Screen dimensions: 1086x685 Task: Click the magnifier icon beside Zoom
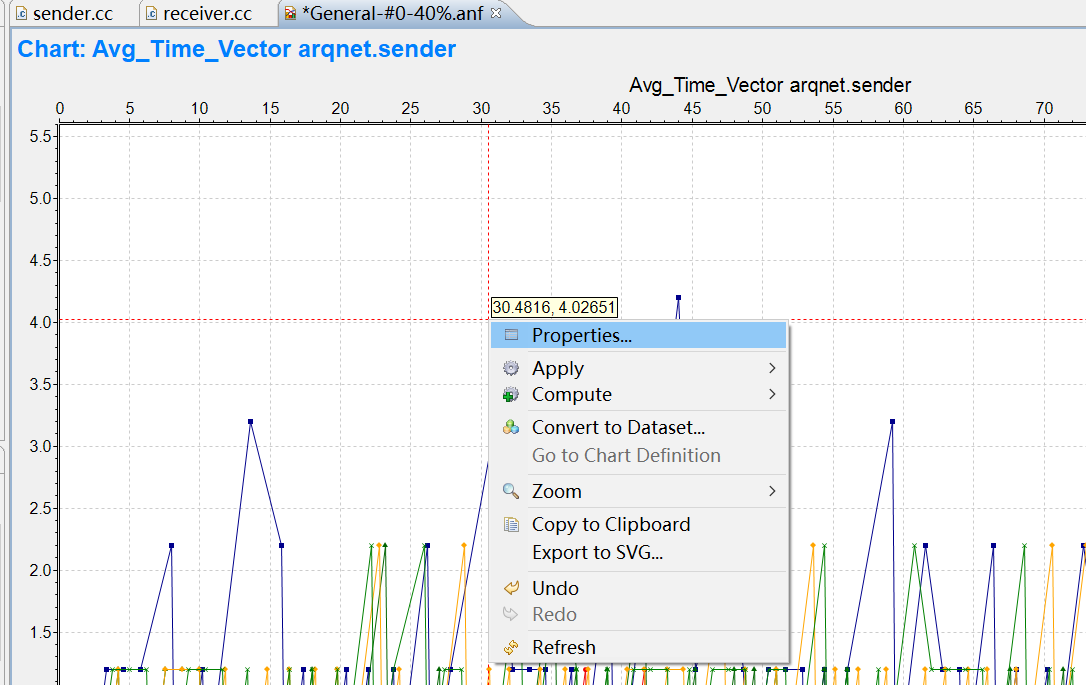[511, 491]
